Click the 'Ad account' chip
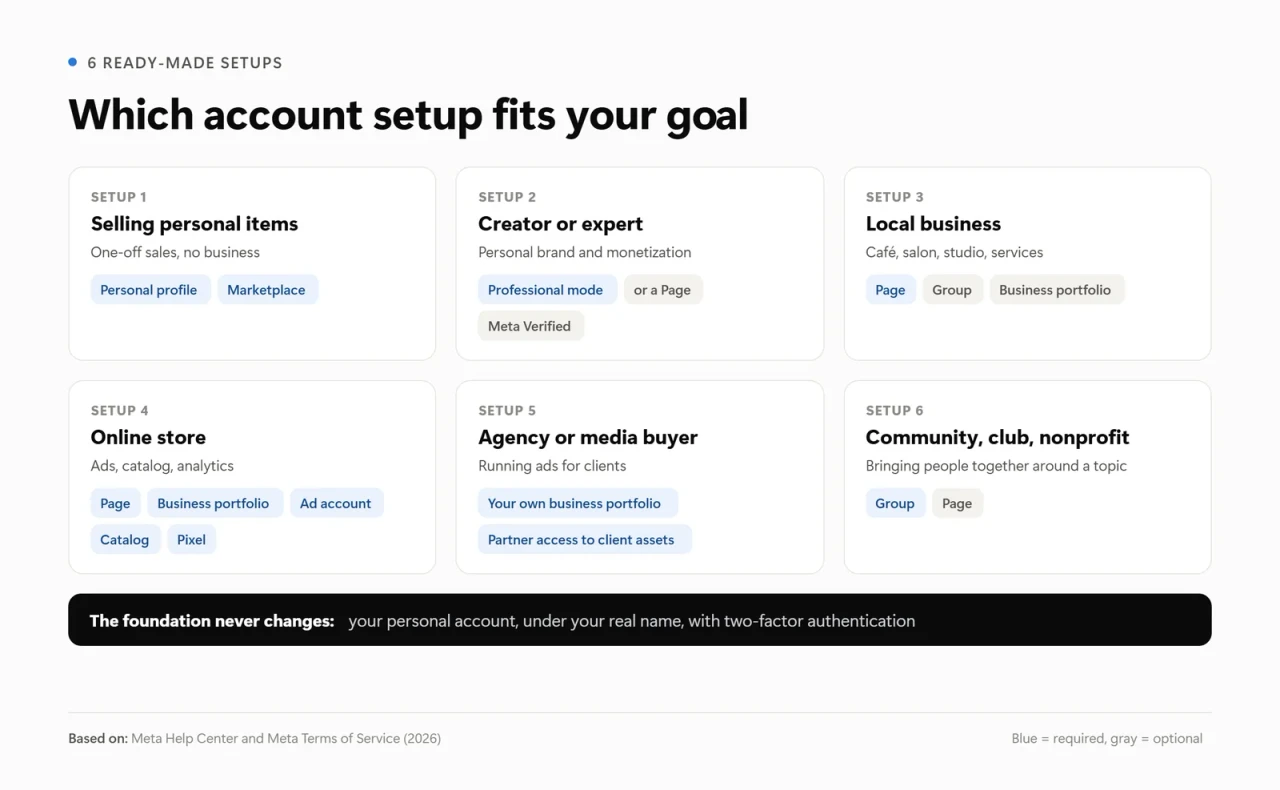Screen dimensions: 1280x790 click(336, 503)
